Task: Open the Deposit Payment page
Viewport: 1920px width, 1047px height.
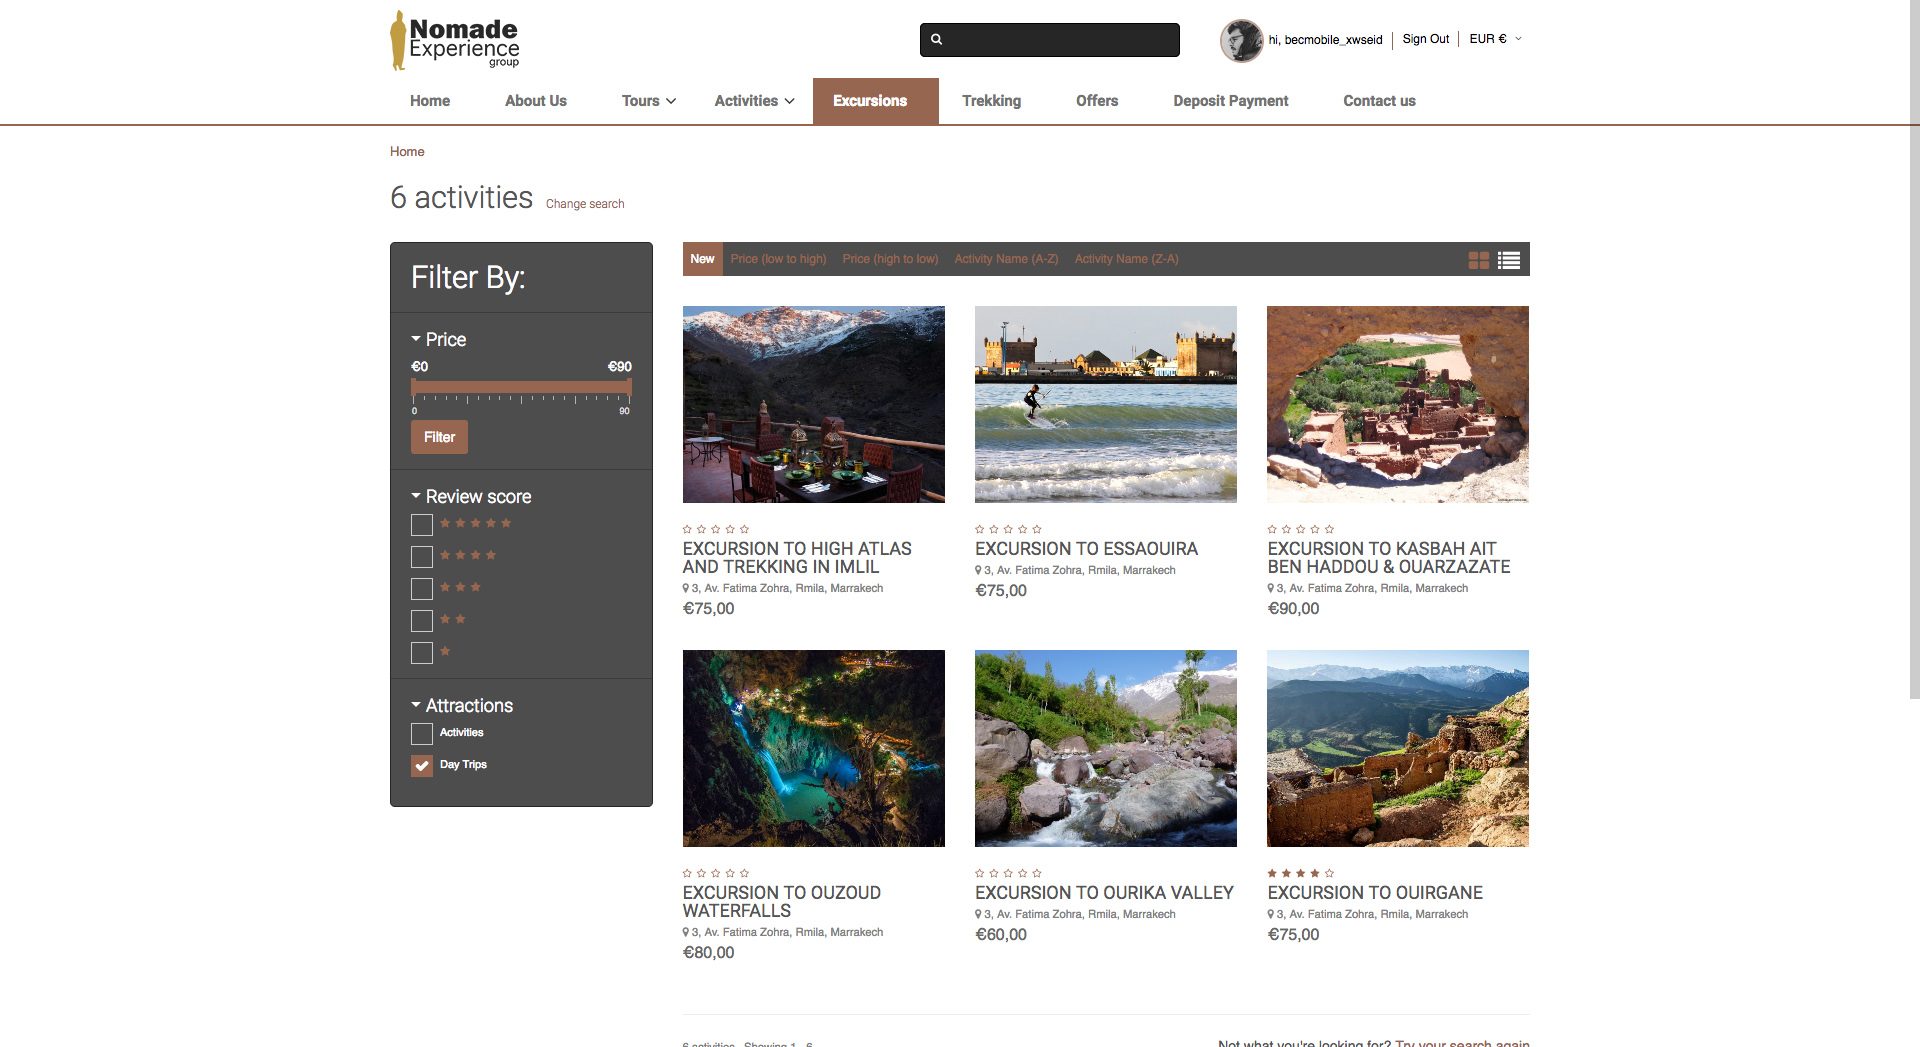Action: tap(1230, 101)
